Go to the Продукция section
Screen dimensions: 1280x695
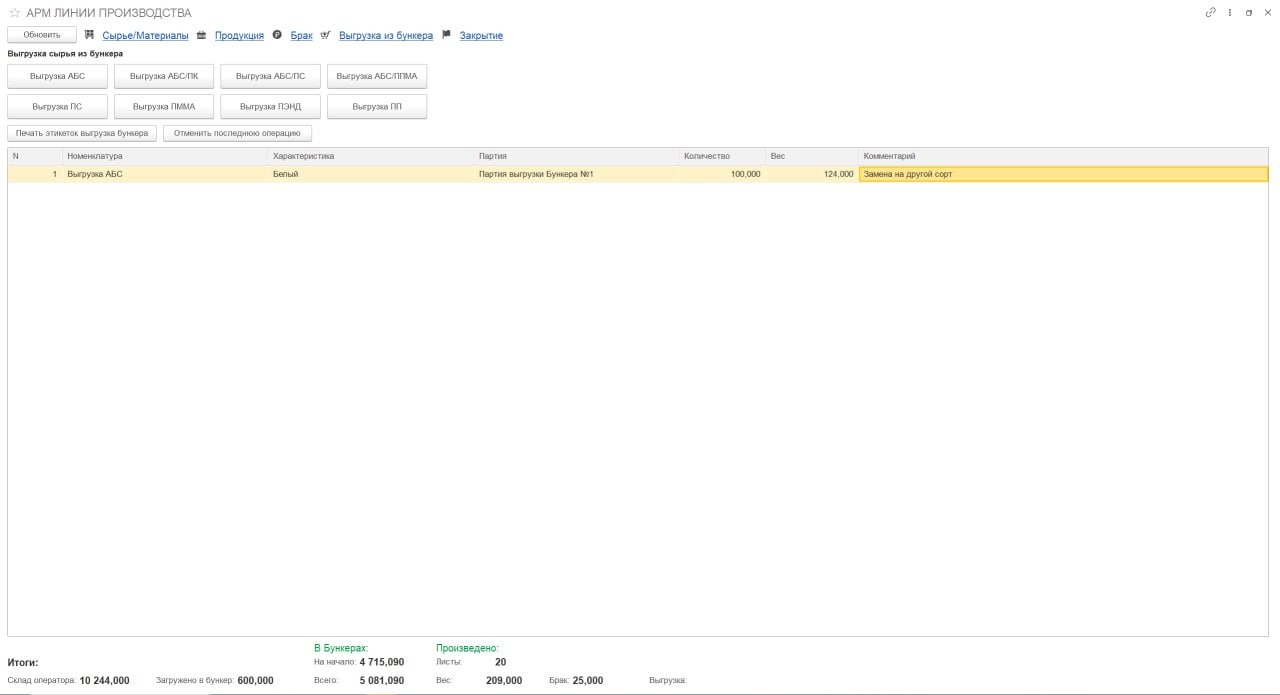pos(239,35)
